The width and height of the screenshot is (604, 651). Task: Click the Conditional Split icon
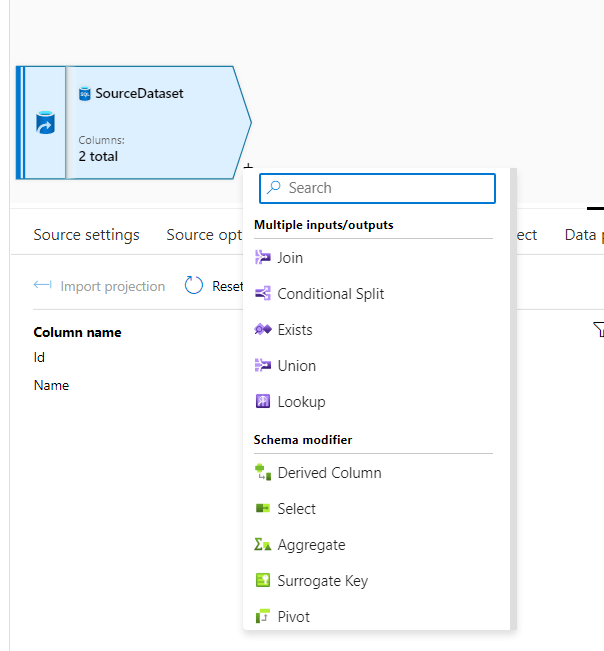click(x=263, y=294)
